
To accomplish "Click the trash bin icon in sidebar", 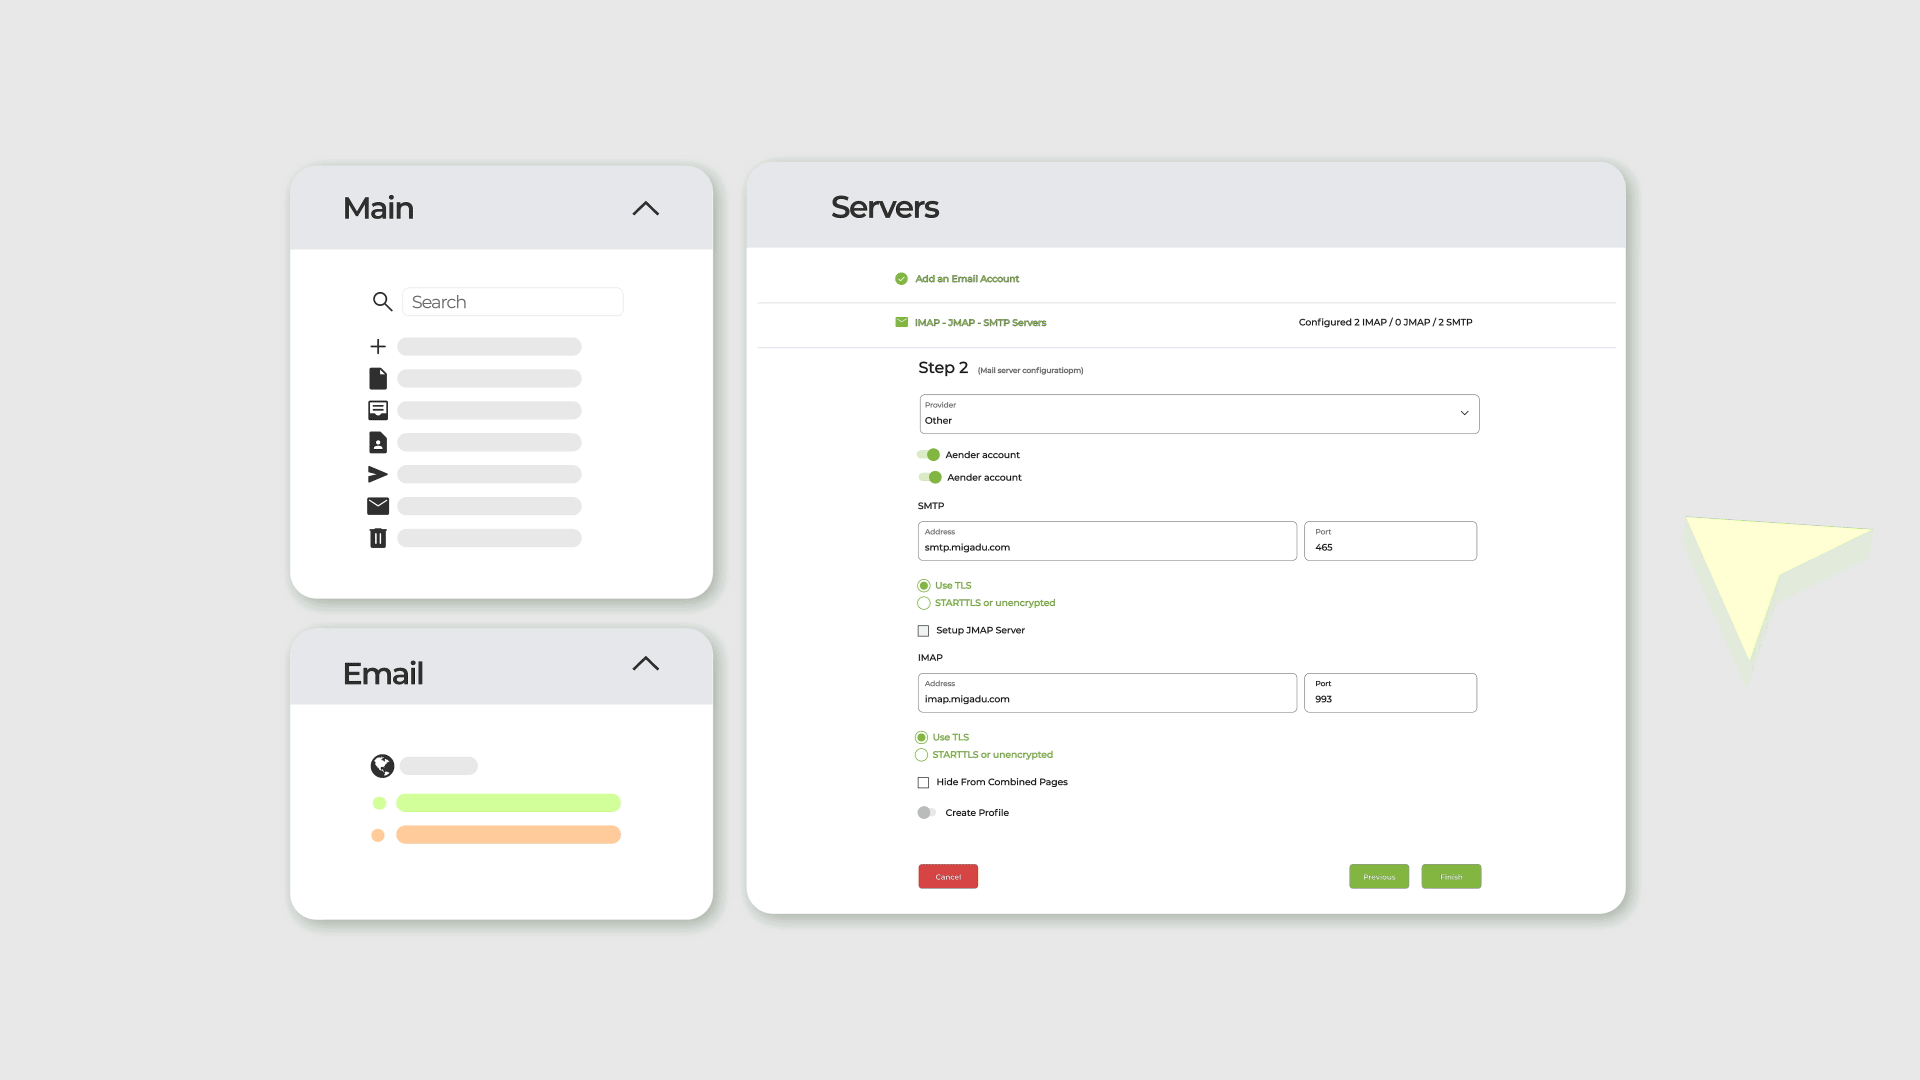I will (378, 538).
